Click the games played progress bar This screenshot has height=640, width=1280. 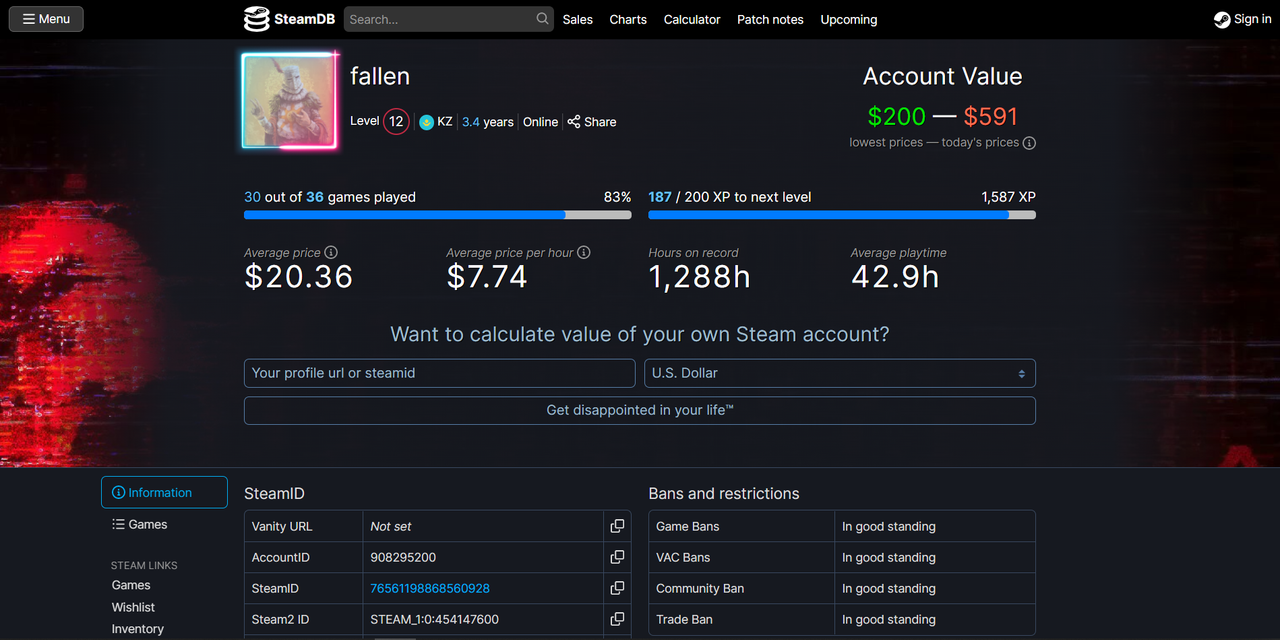click(x=438, y=215)
